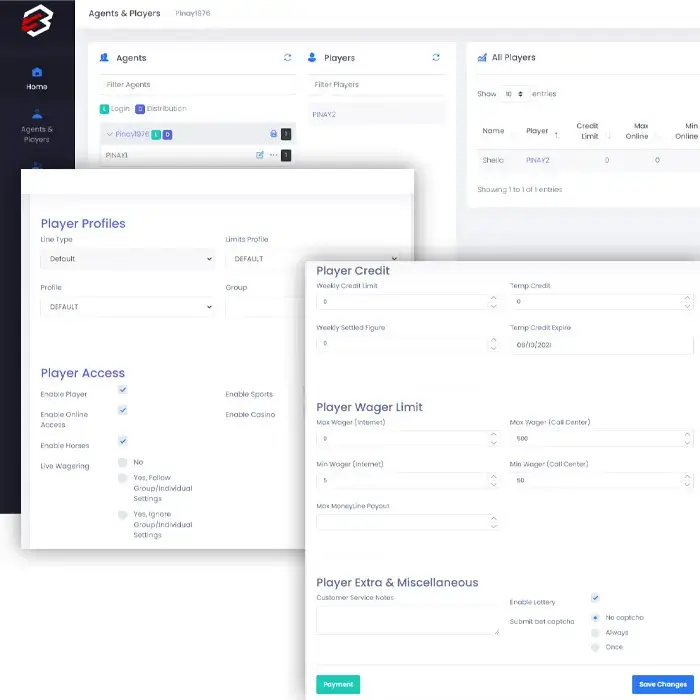700x700 pixels.
Task: Click the red and white app logo
Action: tap(37, 21)
